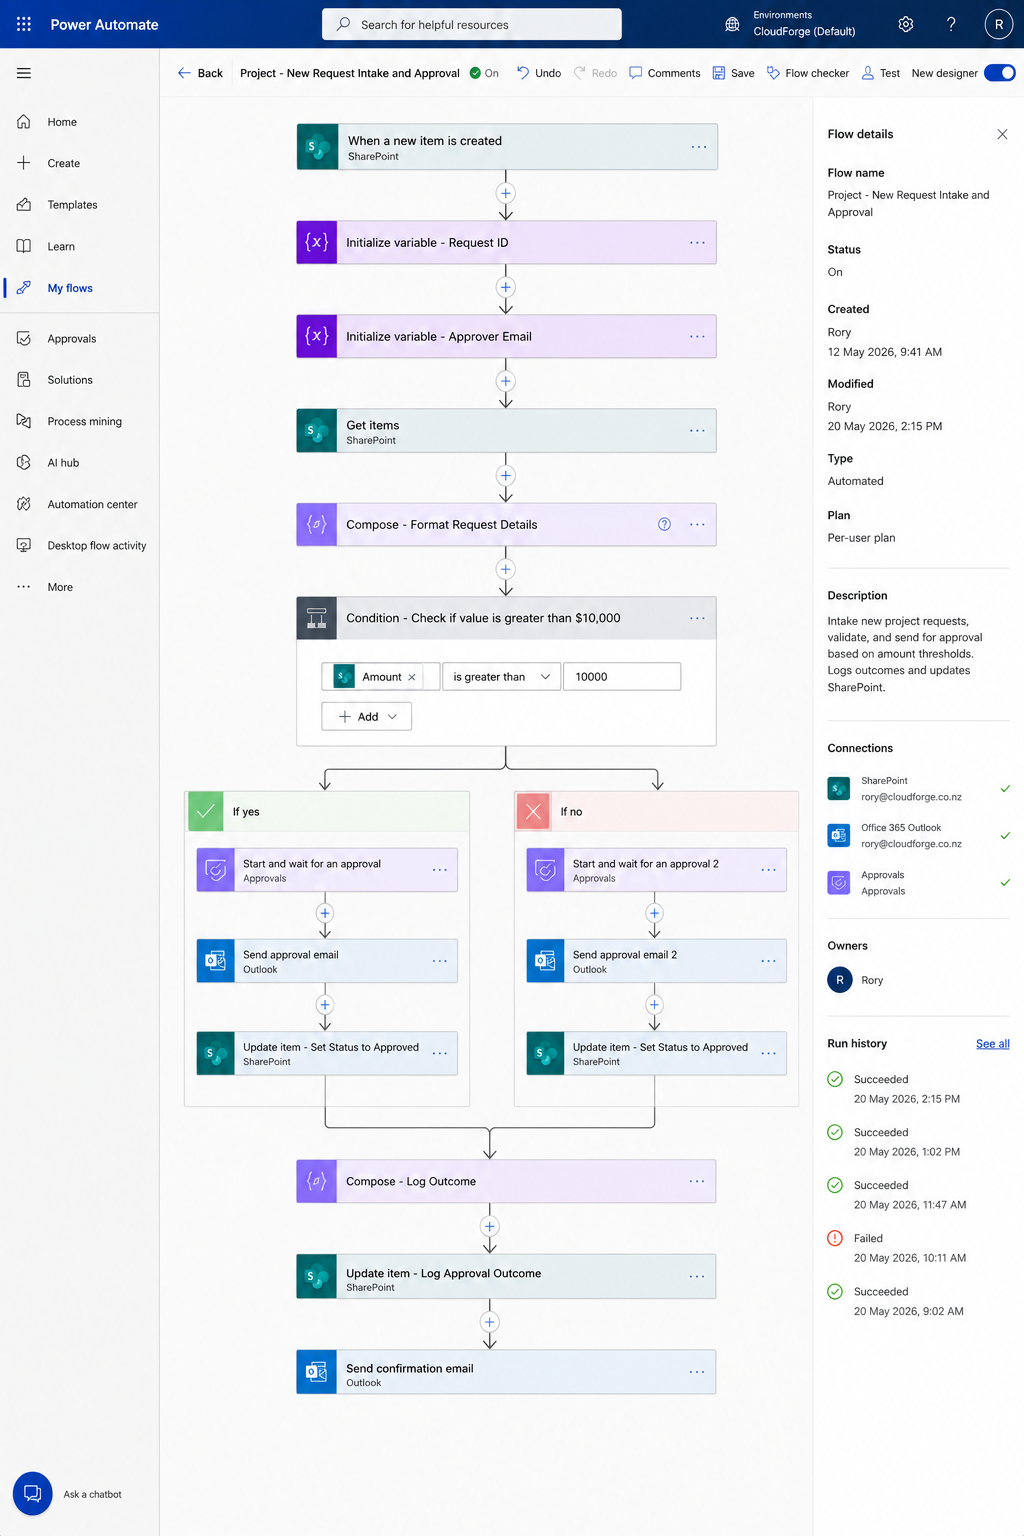Open the app launcher waffle icon
Screen dimensions: 1024x1536
coord(24,24)
